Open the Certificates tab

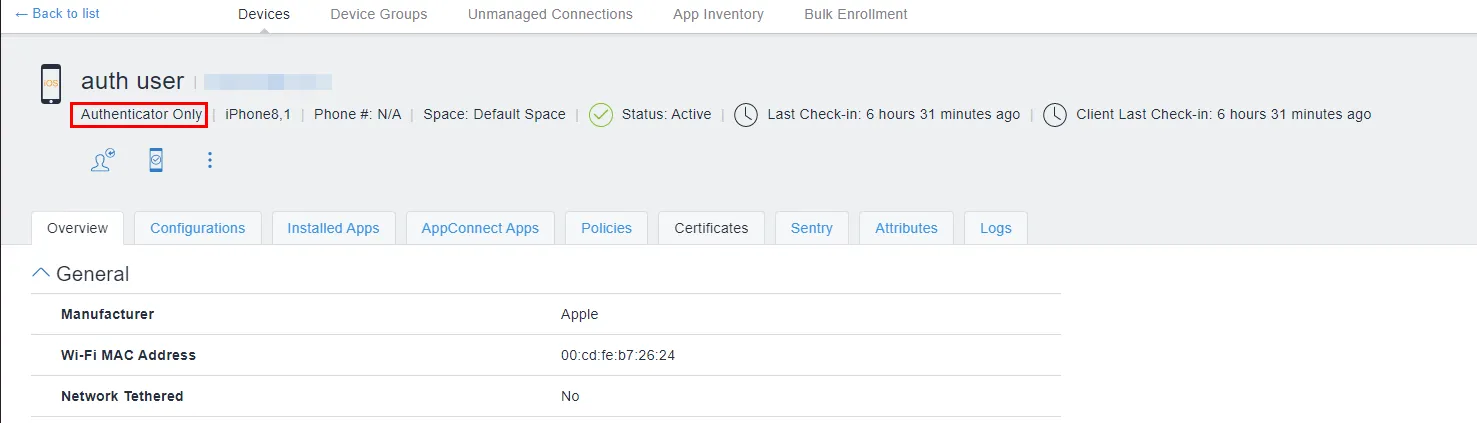[x=711, y=228]
